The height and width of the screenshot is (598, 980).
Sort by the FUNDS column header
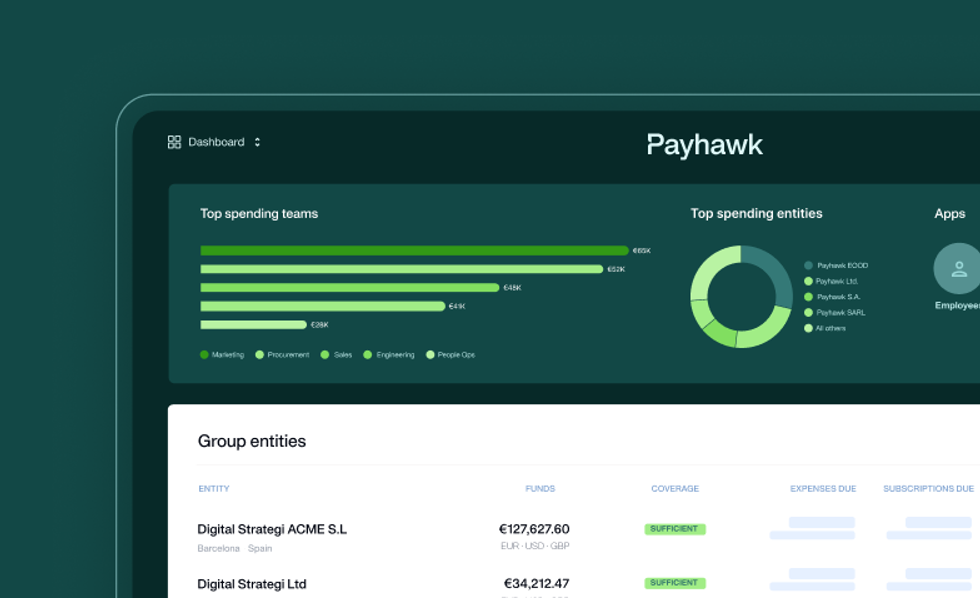[540, 488]
